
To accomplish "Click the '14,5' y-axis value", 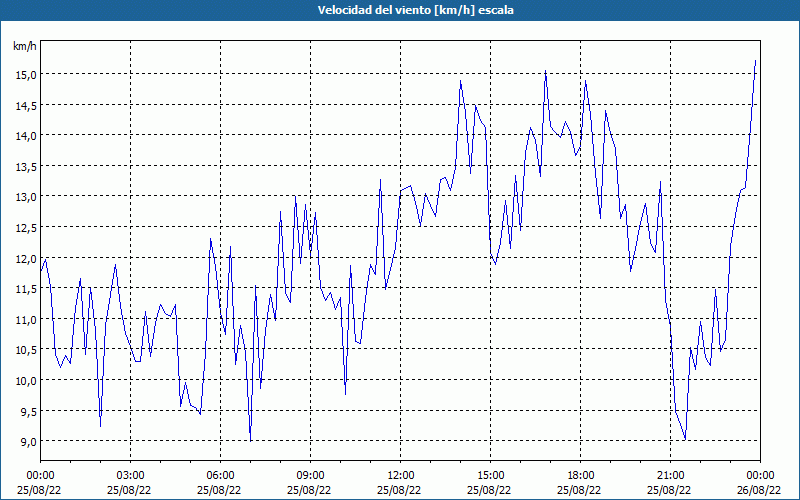I will point(26,105).
